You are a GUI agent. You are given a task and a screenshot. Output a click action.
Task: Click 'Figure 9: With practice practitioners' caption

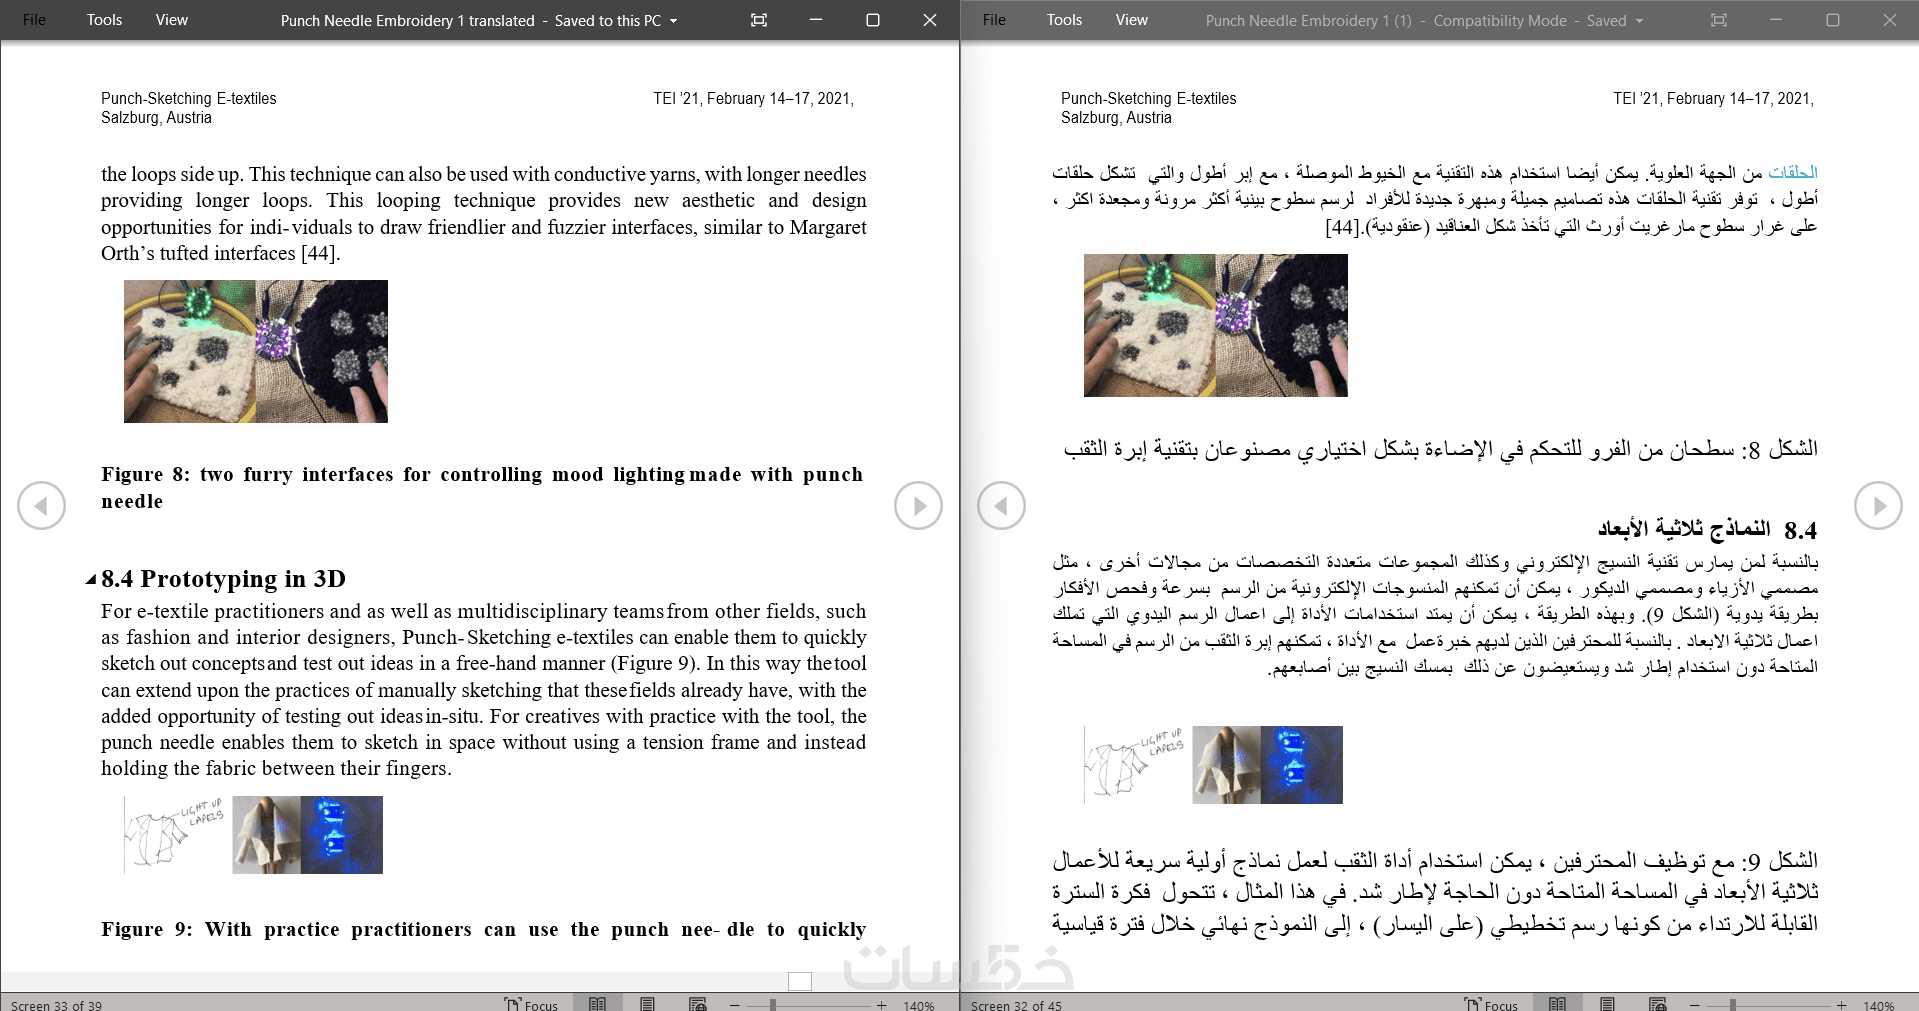pos(483,929)
